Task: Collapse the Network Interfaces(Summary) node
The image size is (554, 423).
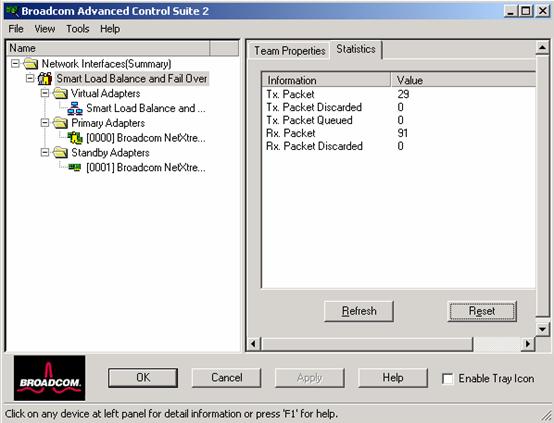Action: 15,64
